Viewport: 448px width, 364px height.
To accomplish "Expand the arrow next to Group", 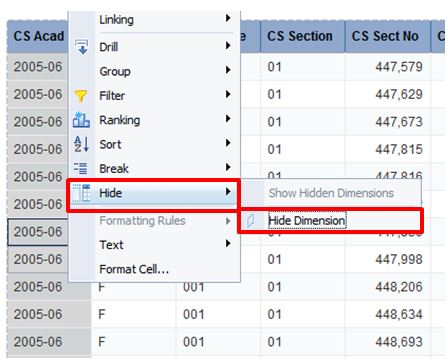I will point(228,70).
